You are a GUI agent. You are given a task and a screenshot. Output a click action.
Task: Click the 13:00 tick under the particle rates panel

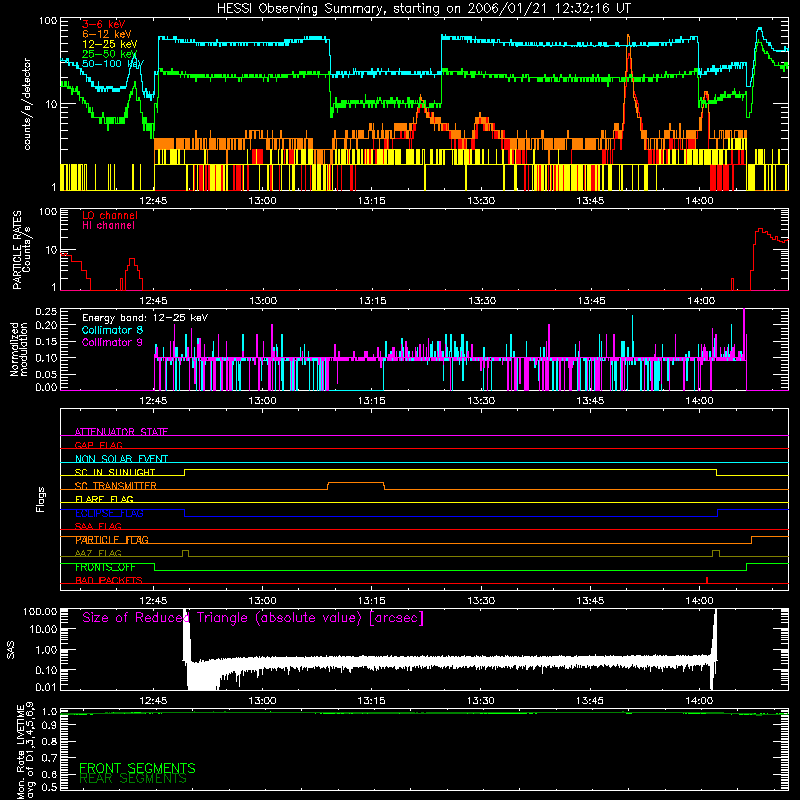click(x=263, y=301)
